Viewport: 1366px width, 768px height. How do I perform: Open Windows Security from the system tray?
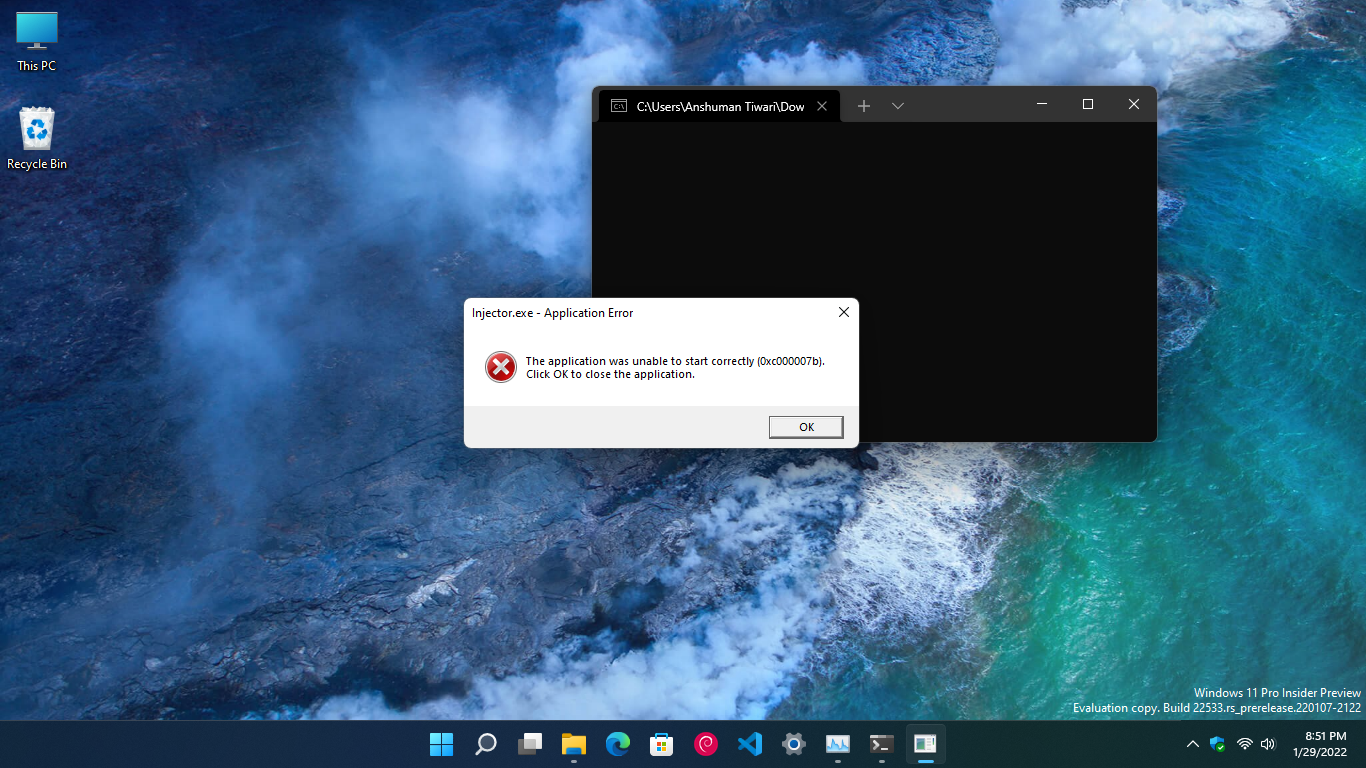point(1217,744)
